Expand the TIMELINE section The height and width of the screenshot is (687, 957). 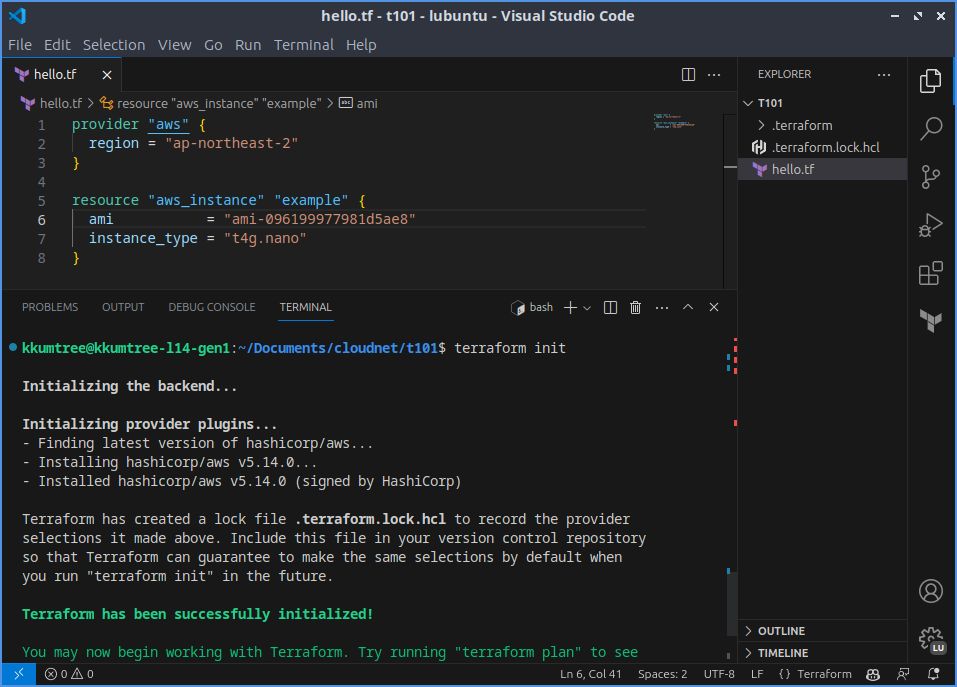pyautogui.click(x=822, y=653)
